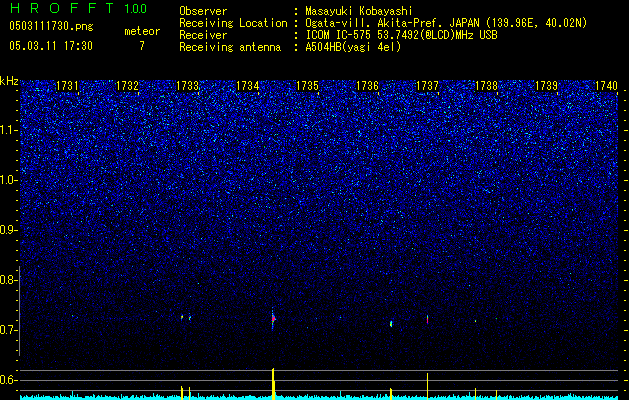Click the 0.7 kHz axis label
Screen dimensions: 629x400
coord(8,330)
